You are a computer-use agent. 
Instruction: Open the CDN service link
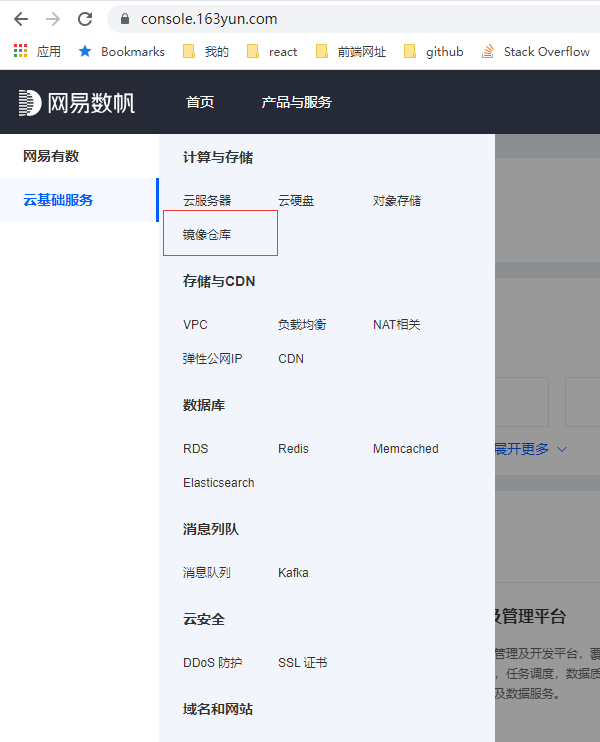(291, 359)
